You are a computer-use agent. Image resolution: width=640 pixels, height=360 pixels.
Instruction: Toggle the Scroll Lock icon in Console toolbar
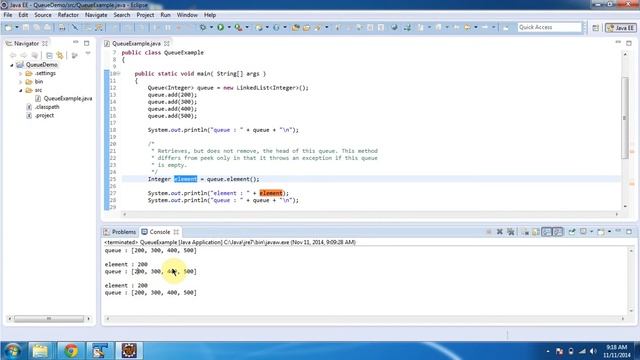[536, 232]
